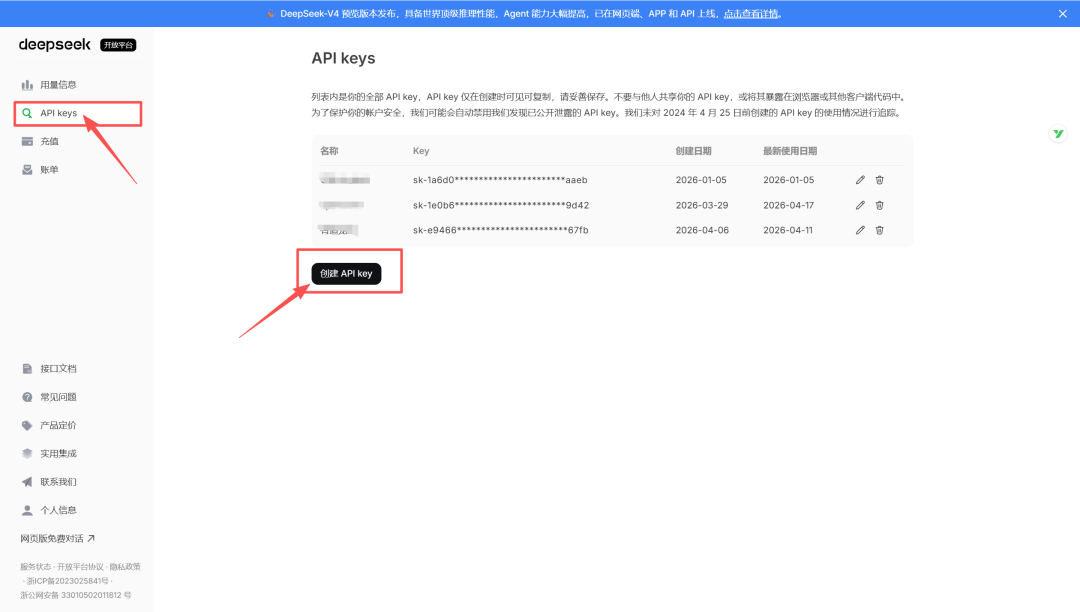The height and width of the screenshot is (612, 1080).
Task: Click the FAQ question mark icon
Action: pos(27,397)
